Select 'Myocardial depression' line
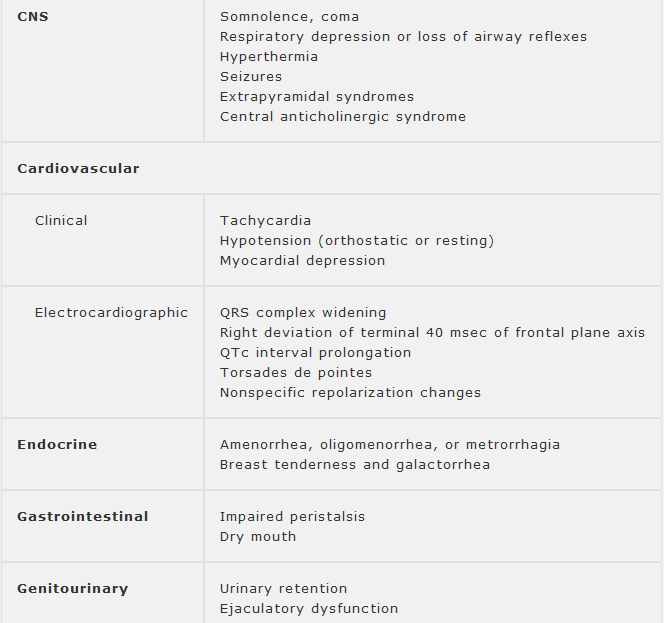This screenshot has height=623, width=664. coord(302,260)
